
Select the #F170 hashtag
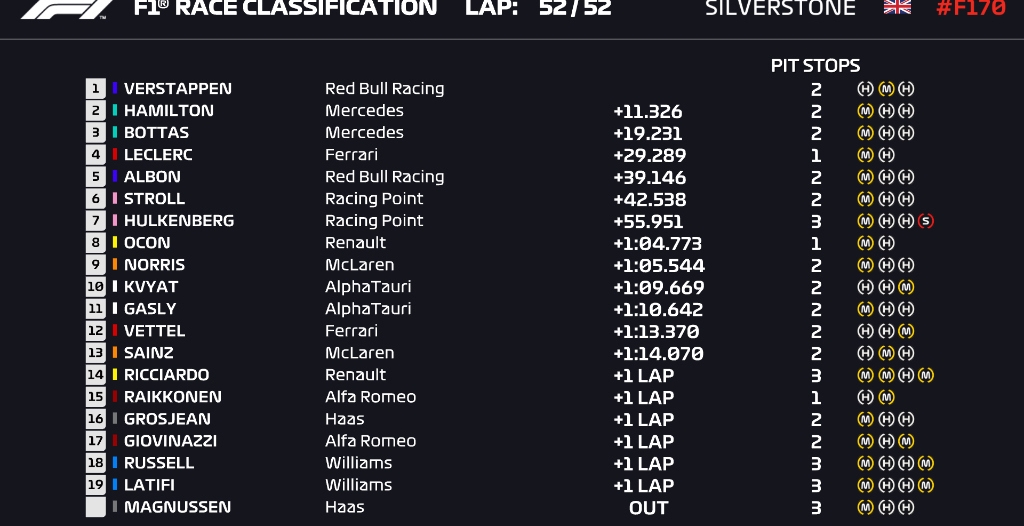971,8
